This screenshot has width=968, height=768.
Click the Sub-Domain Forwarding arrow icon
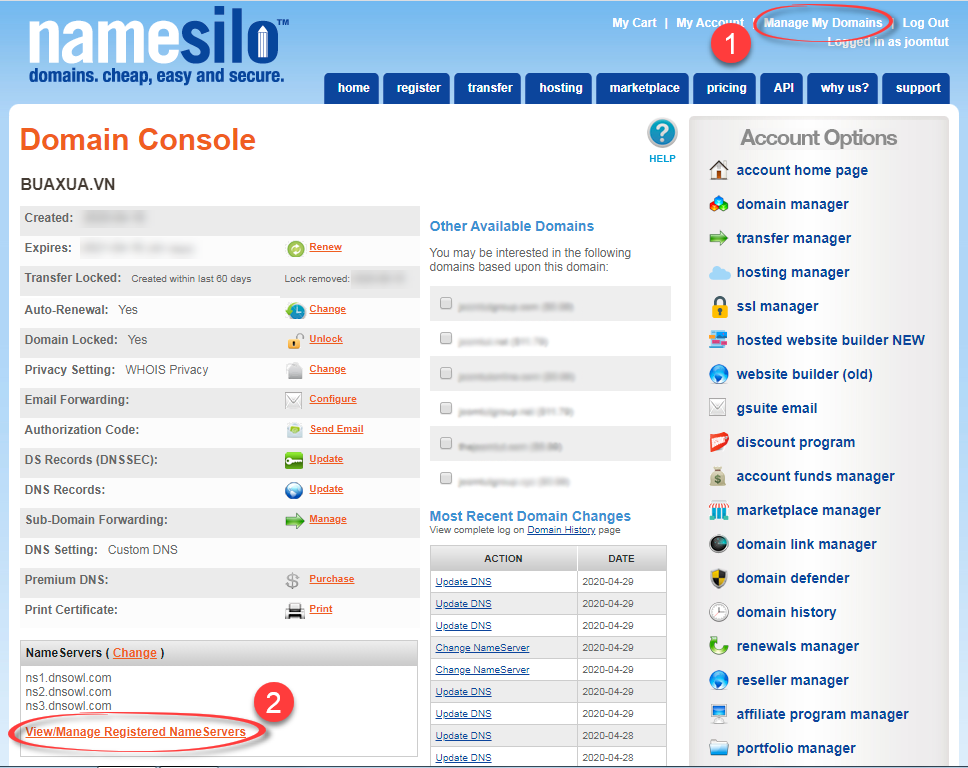tap(294, 520)
